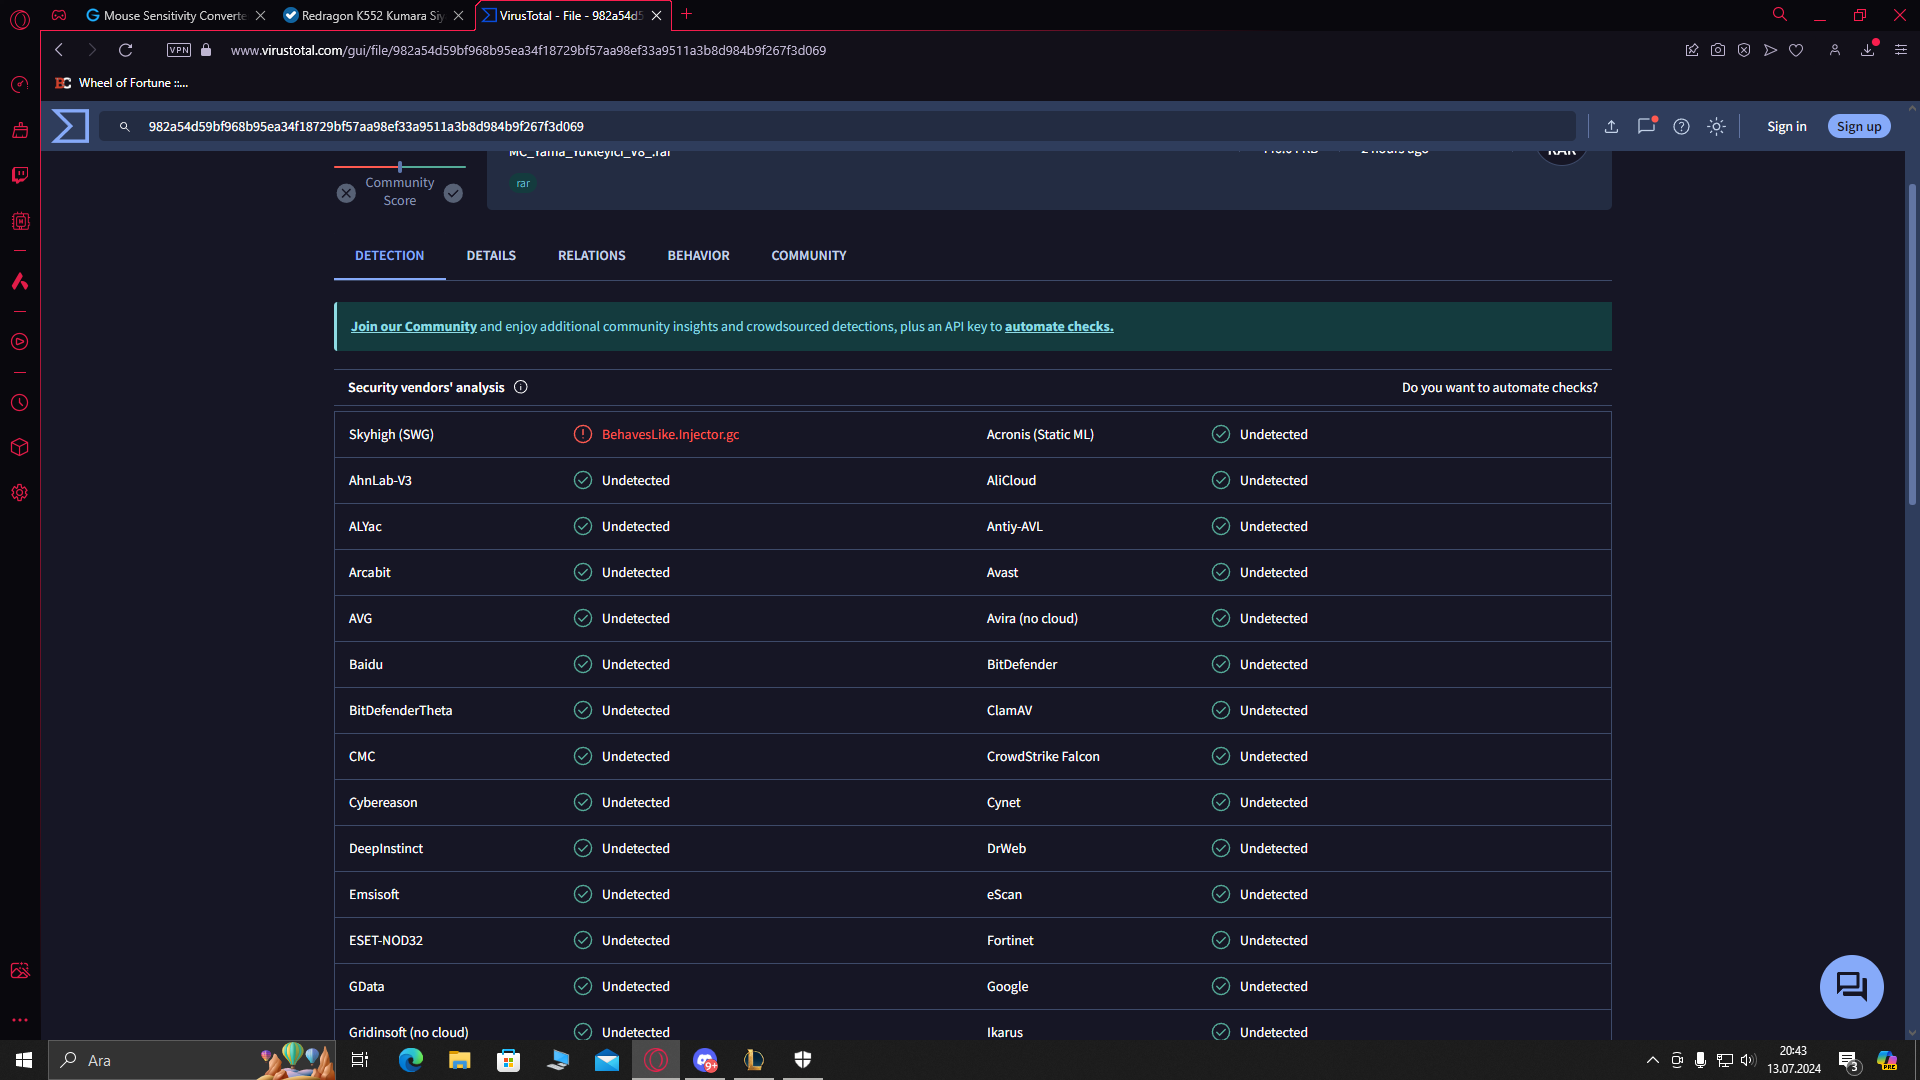1920x1080 pixels.
Task: Switch to the RELATIONS tab
Action: click(x=591, y=256)
